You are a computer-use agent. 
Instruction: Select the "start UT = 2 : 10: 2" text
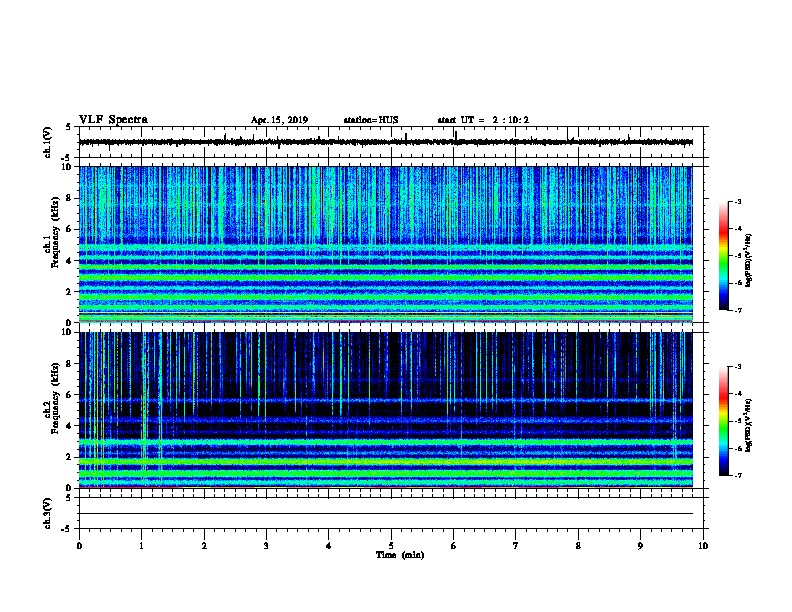pos(483,120)
